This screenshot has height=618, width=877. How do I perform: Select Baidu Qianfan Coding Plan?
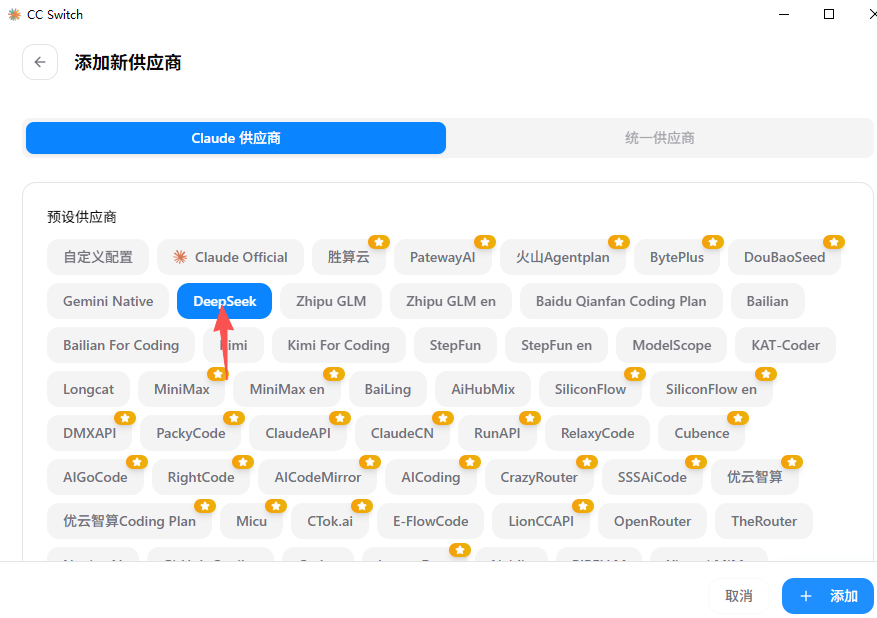pos(621,301)
